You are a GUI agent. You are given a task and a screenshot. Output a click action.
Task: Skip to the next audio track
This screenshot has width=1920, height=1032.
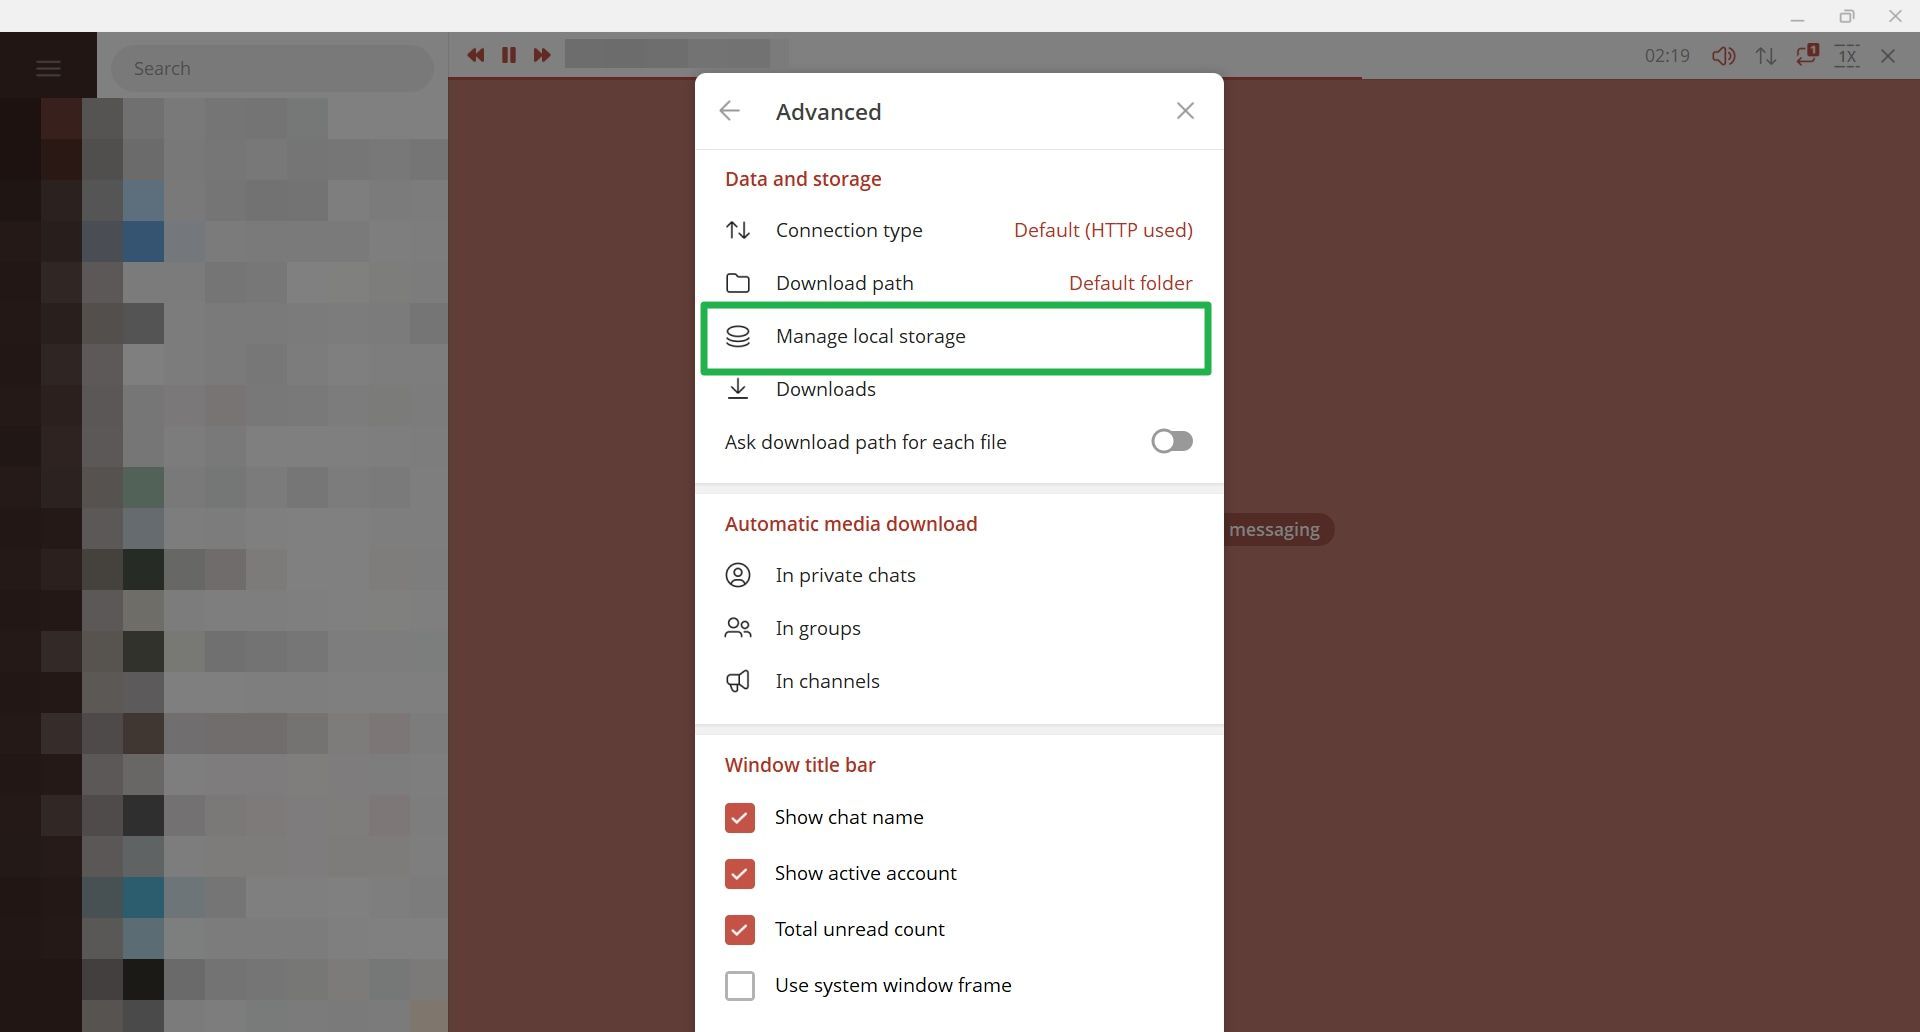click(542, 55)
